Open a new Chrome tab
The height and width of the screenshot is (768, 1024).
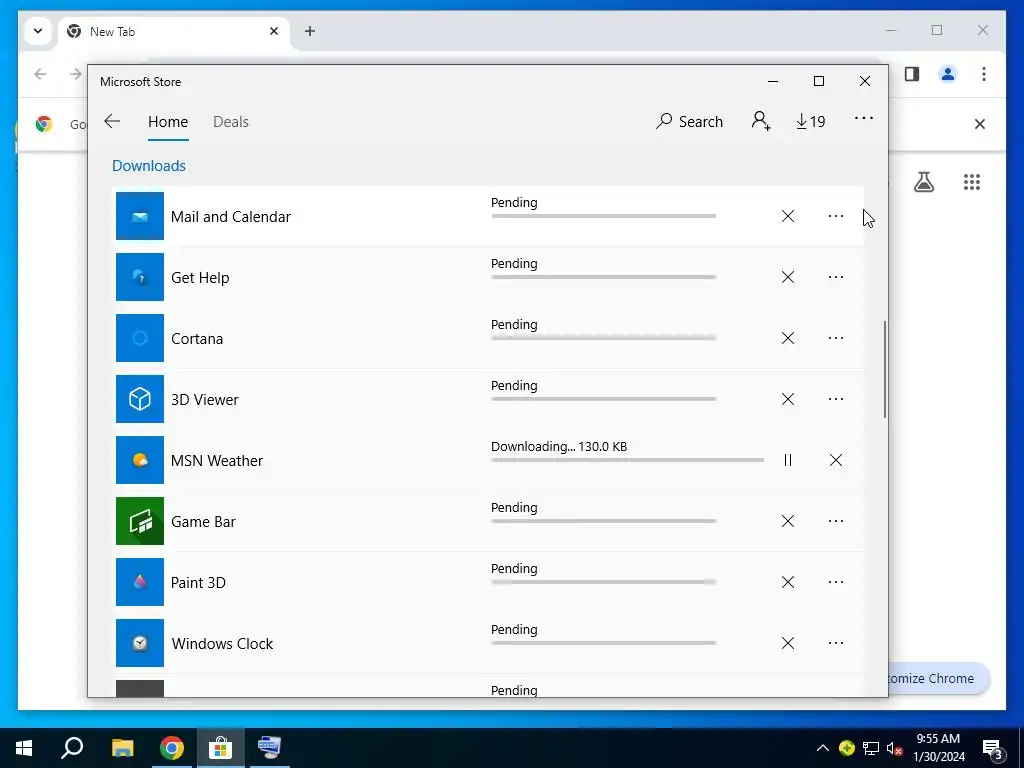[x=310, y=31]
